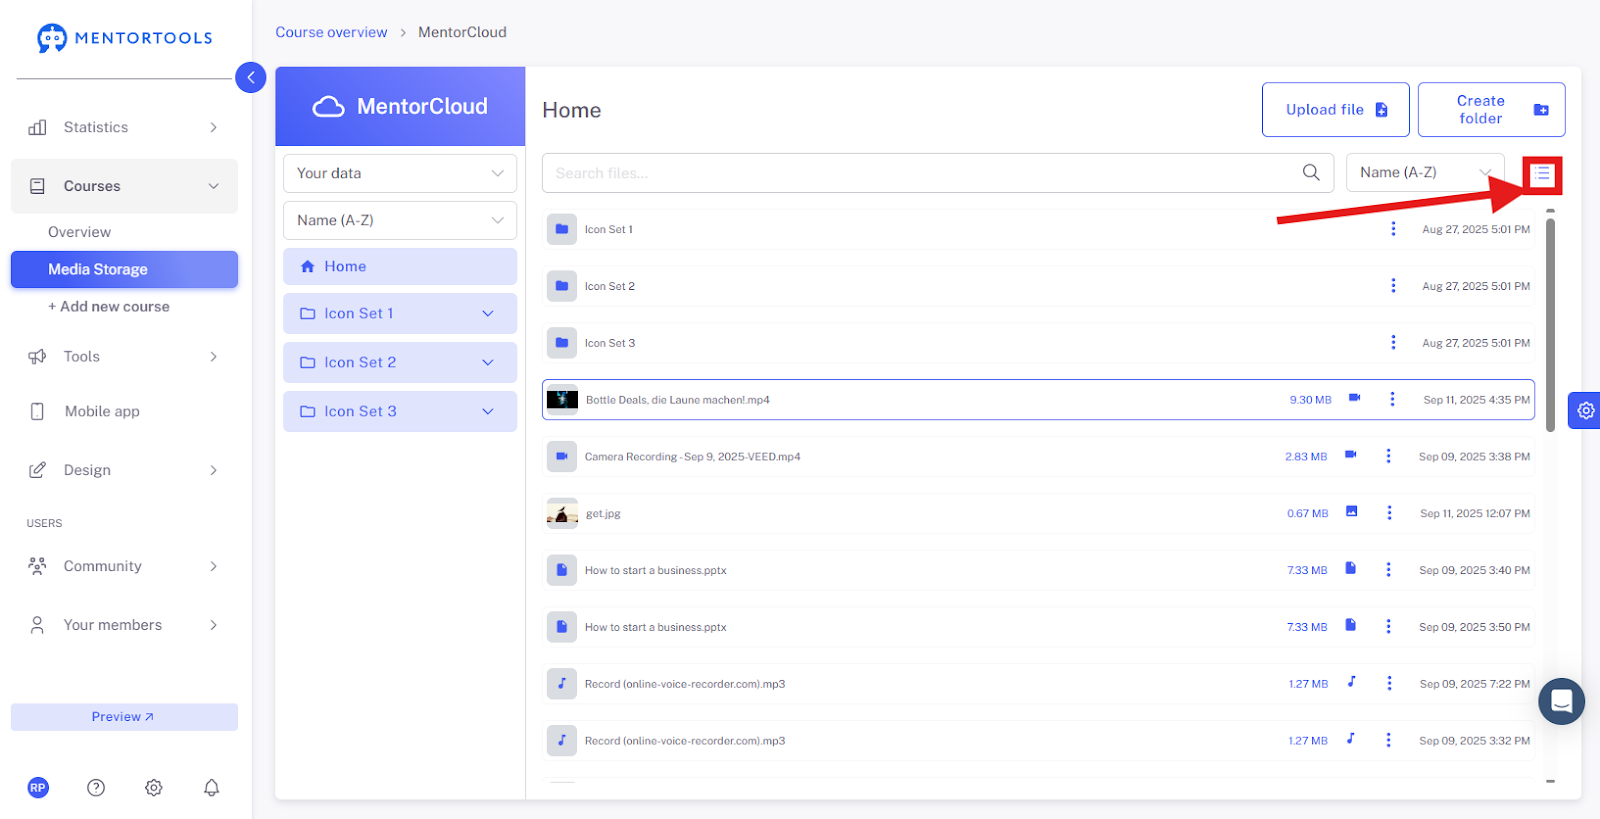Click the 9.30 MB file size
1600x819 pixels.
pyautogui.click(x=1310, y=400)
